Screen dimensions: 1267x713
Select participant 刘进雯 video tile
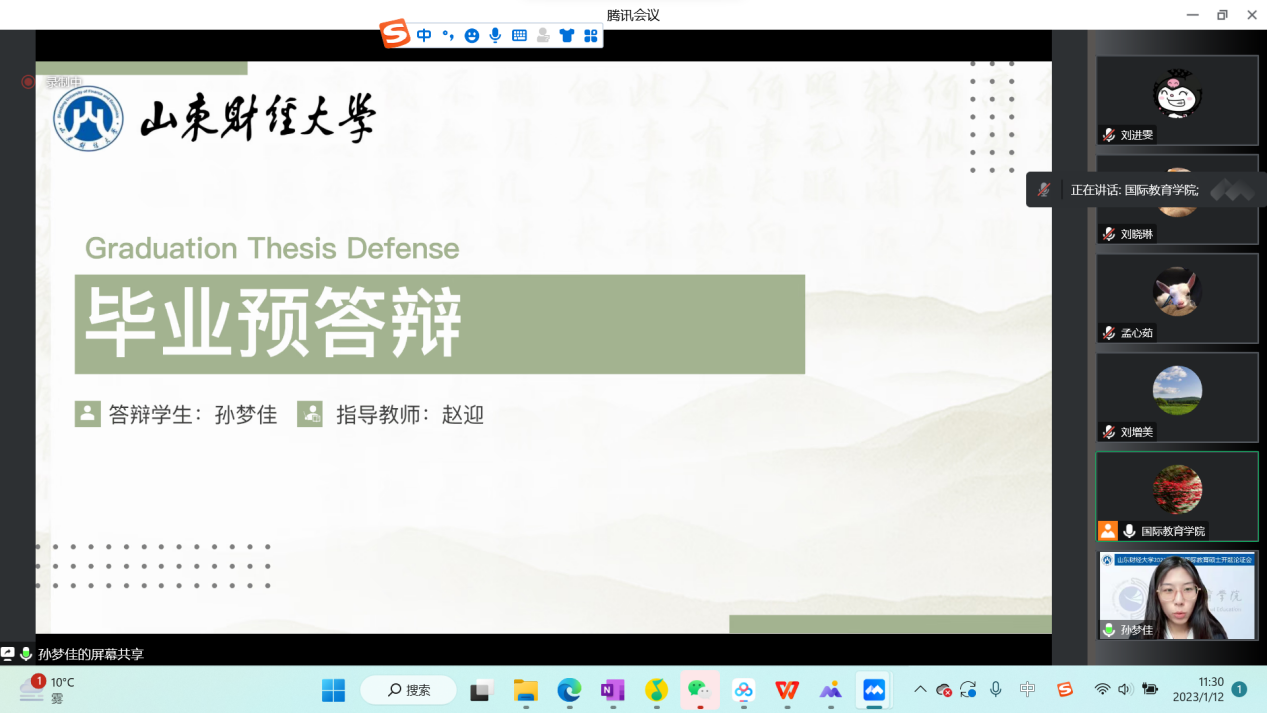tap(1176, 100)
